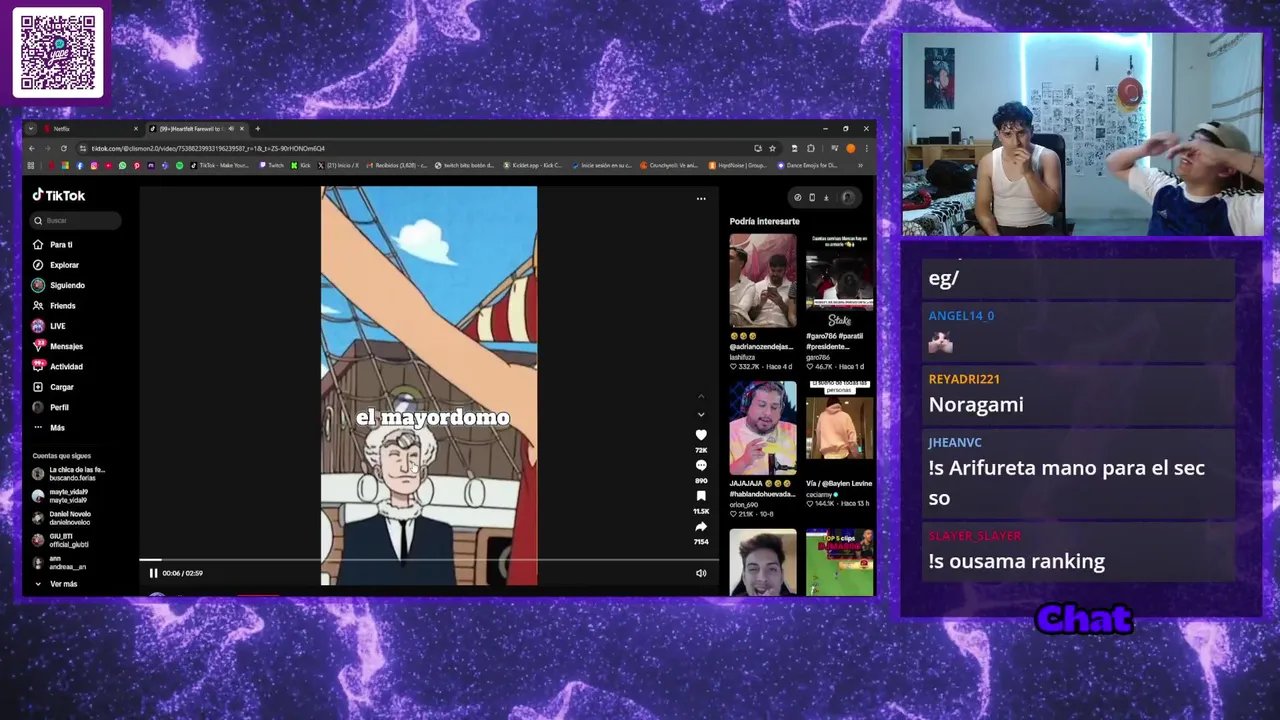This screenshot has height=720, width=1280.
Task: Open Friends in TikTok sidebar
Action: click(x=54, y=306)
